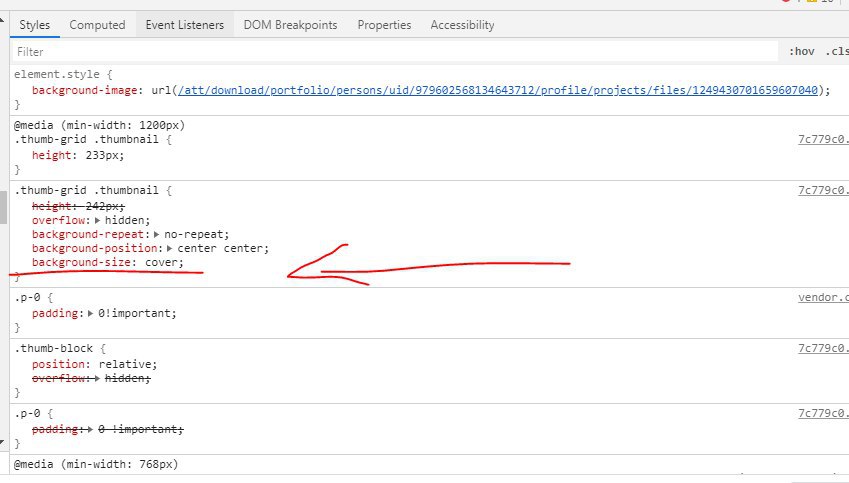Select the .thumb-block selector
Image resolution: width=849 pixels, height=483 pixels.
click(x=54, y=349)
